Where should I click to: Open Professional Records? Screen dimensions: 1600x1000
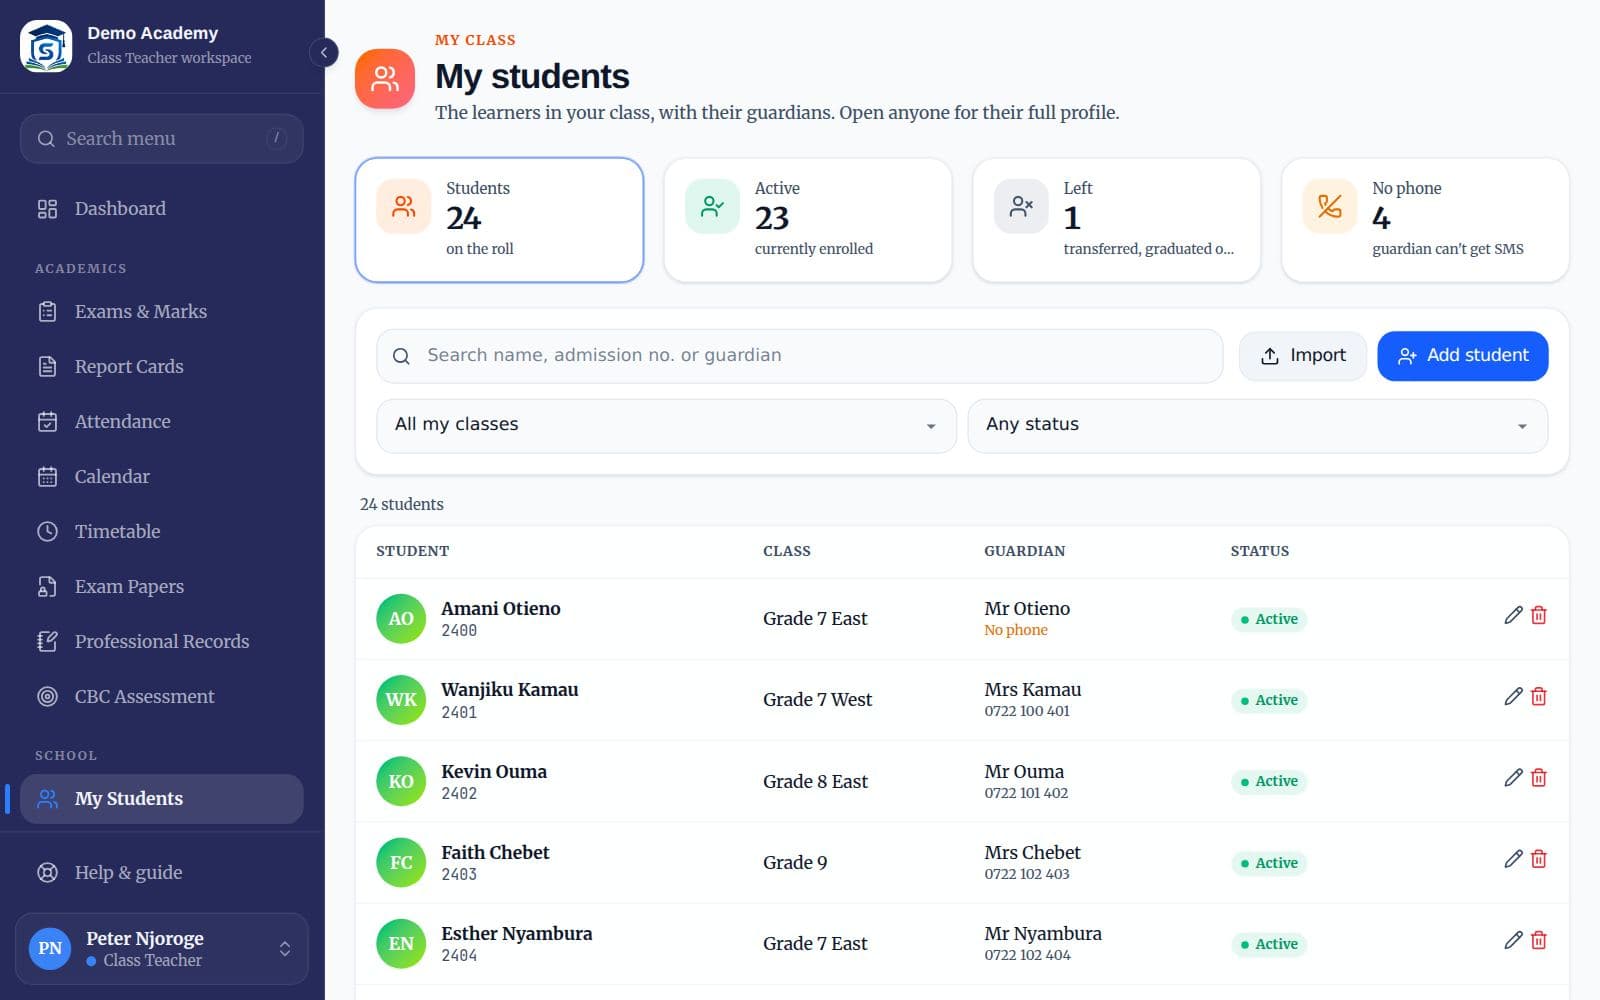click(x=162, y=641)
